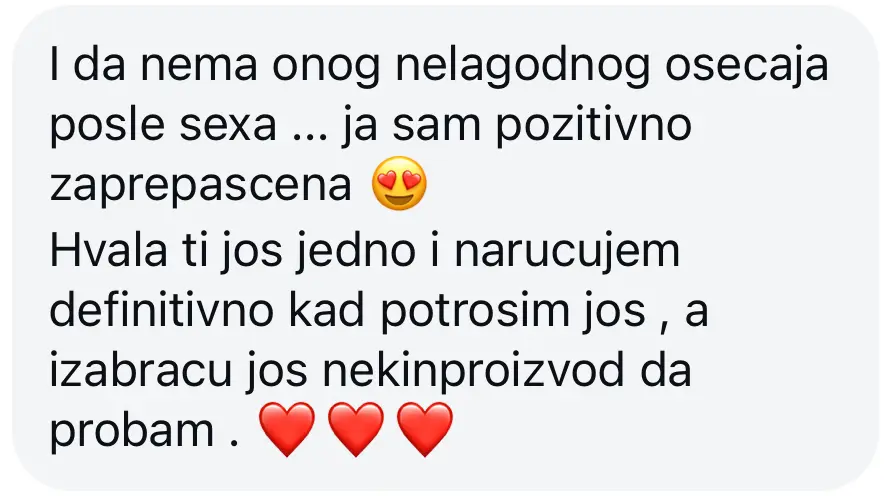Click the word "probam"
Screen dimensions: 890x496
132,432
